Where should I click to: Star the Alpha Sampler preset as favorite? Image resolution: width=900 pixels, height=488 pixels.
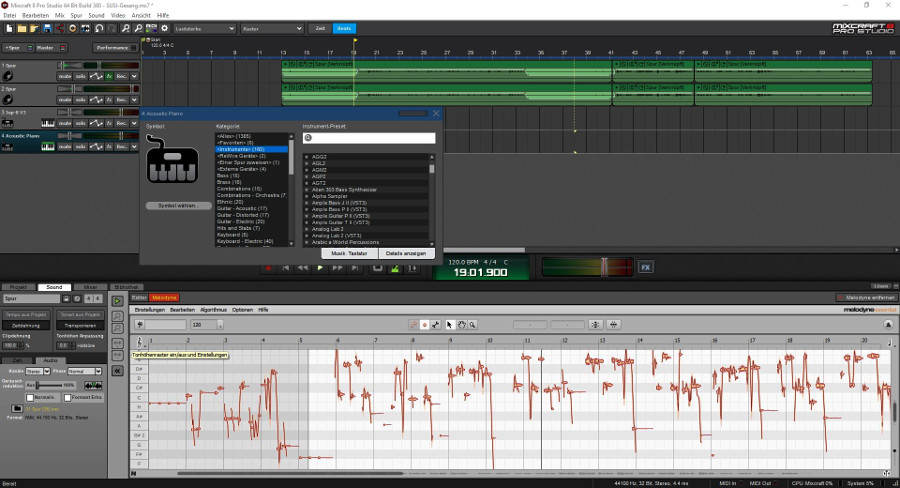coord(306,196)
